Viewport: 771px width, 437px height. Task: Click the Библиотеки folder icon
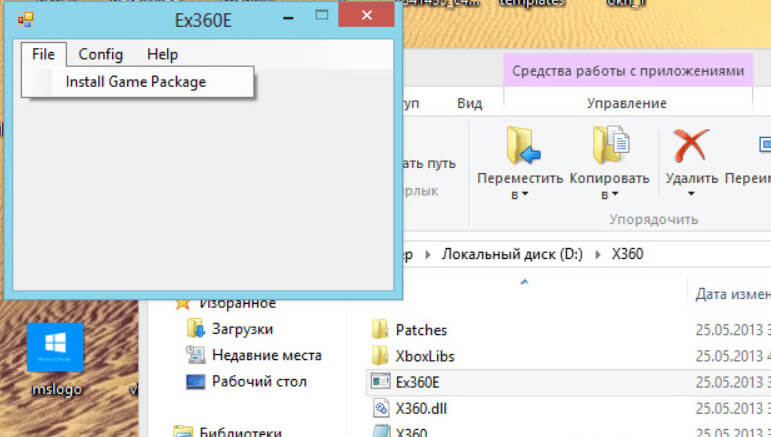[183, 432]
